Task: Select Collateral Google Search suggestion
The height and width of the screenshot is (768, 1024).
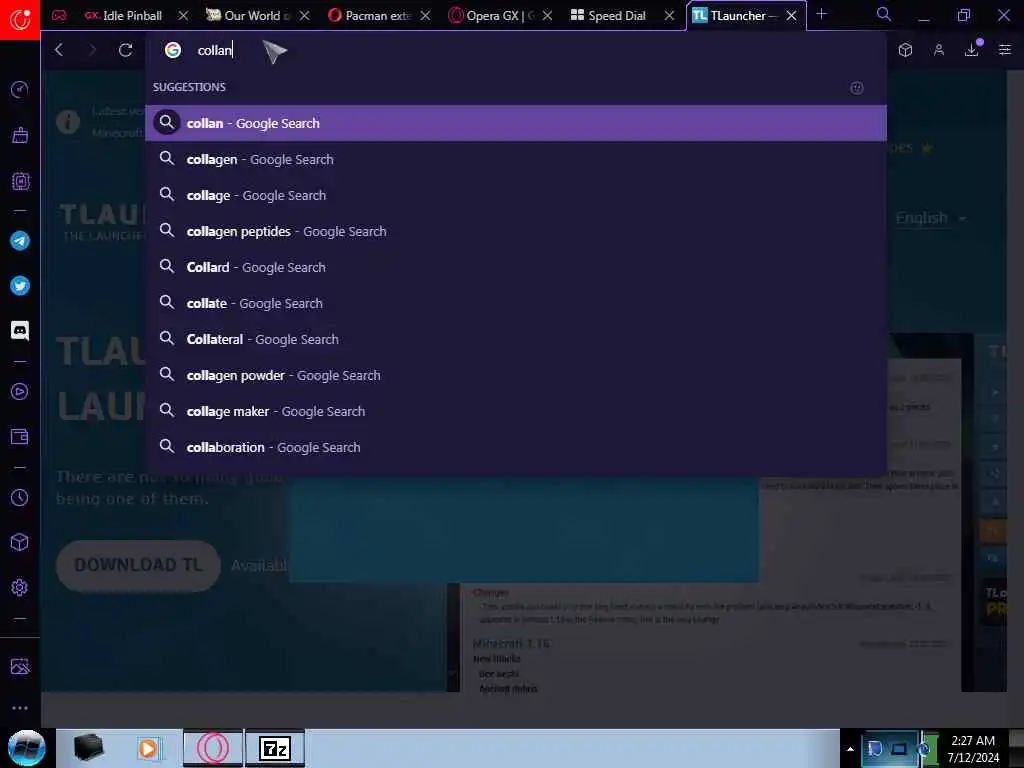Action: point(515,338)
